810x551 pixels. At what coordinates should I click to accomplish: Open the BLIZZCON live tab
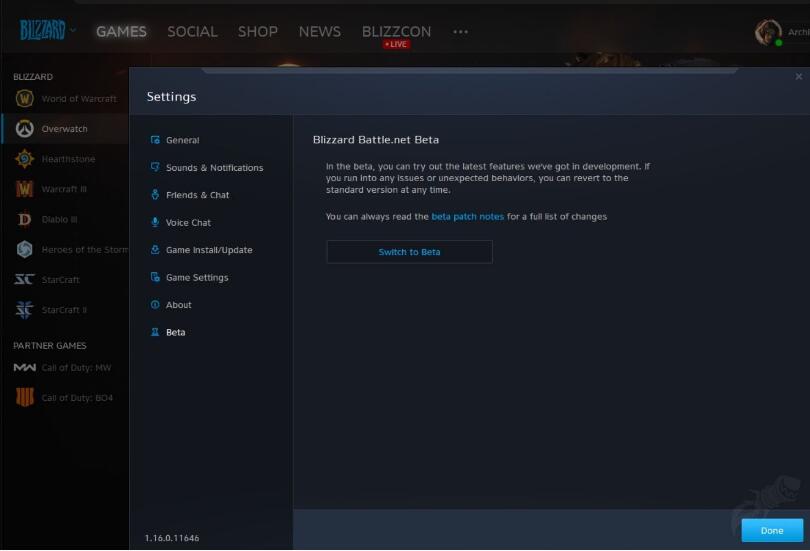point(396,32)
